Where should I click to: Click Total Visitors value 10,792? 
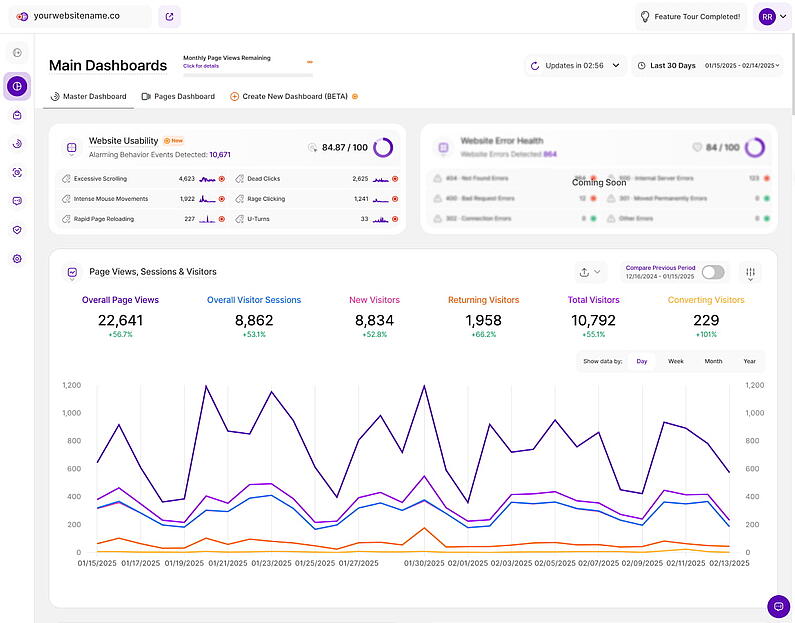pos(593,320)
